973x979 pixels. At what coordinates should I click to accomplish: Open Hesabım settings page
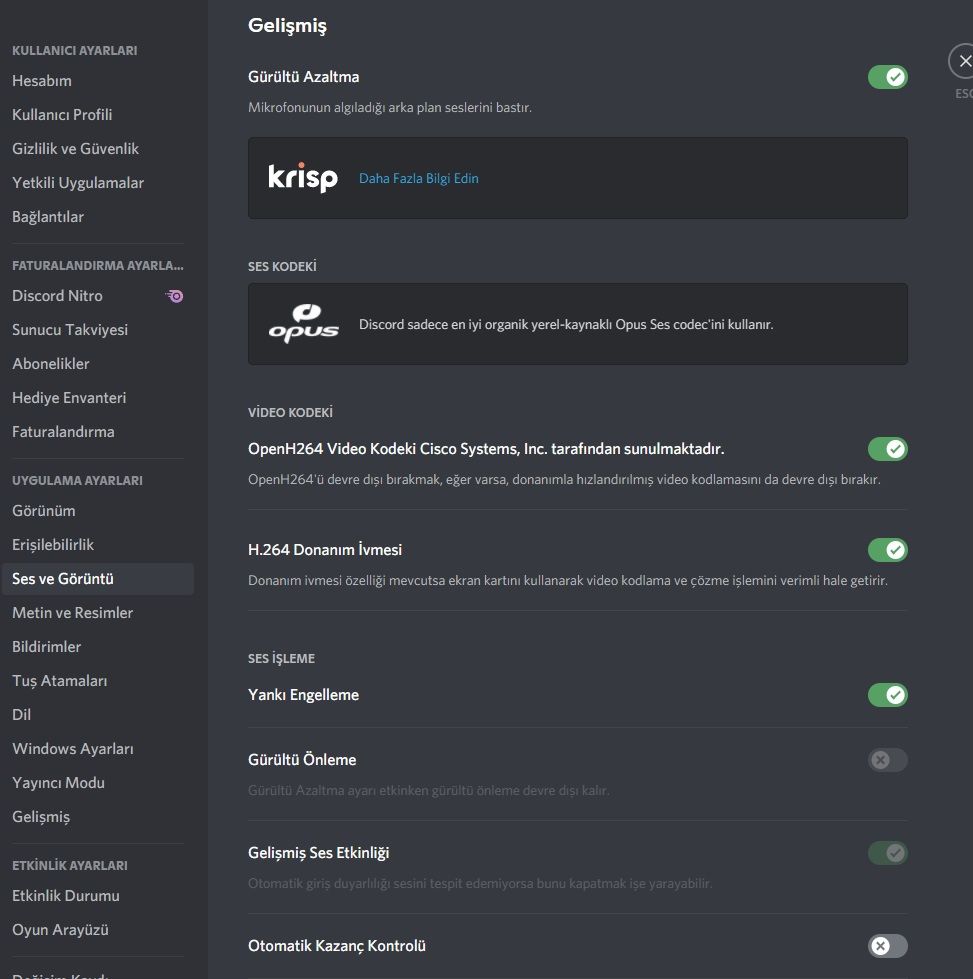tap(42, 81)
